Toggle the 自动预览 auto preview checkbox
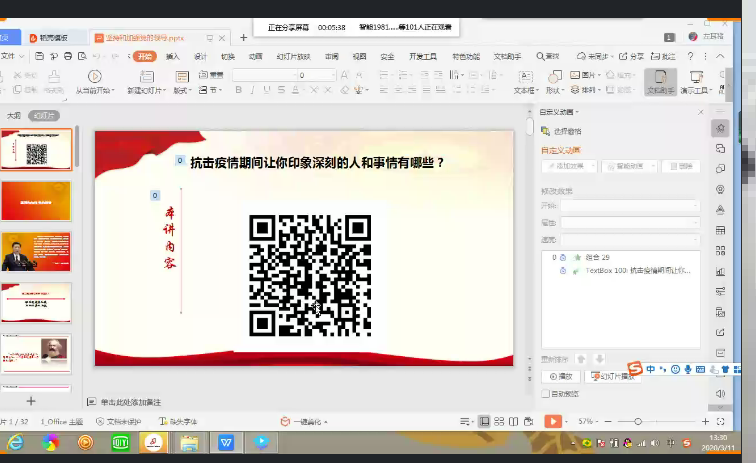 click(x=546, y=394)
